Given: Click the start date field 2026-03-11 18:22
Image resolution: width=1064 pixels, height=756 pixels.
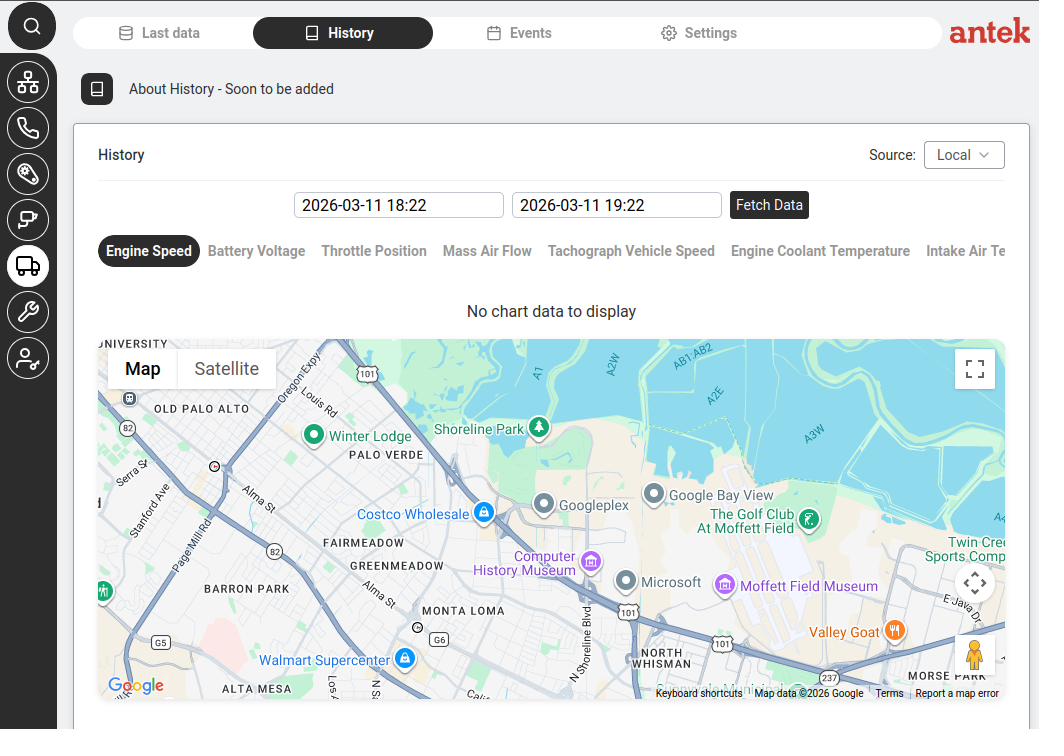Looking at the screenshot, I should [x=399, y=205].
